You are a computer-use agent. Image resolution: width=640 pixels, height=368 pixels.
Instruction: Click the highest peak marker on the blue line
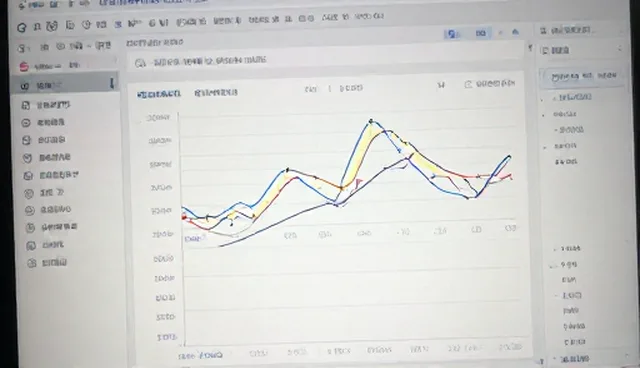coord(371,121)
